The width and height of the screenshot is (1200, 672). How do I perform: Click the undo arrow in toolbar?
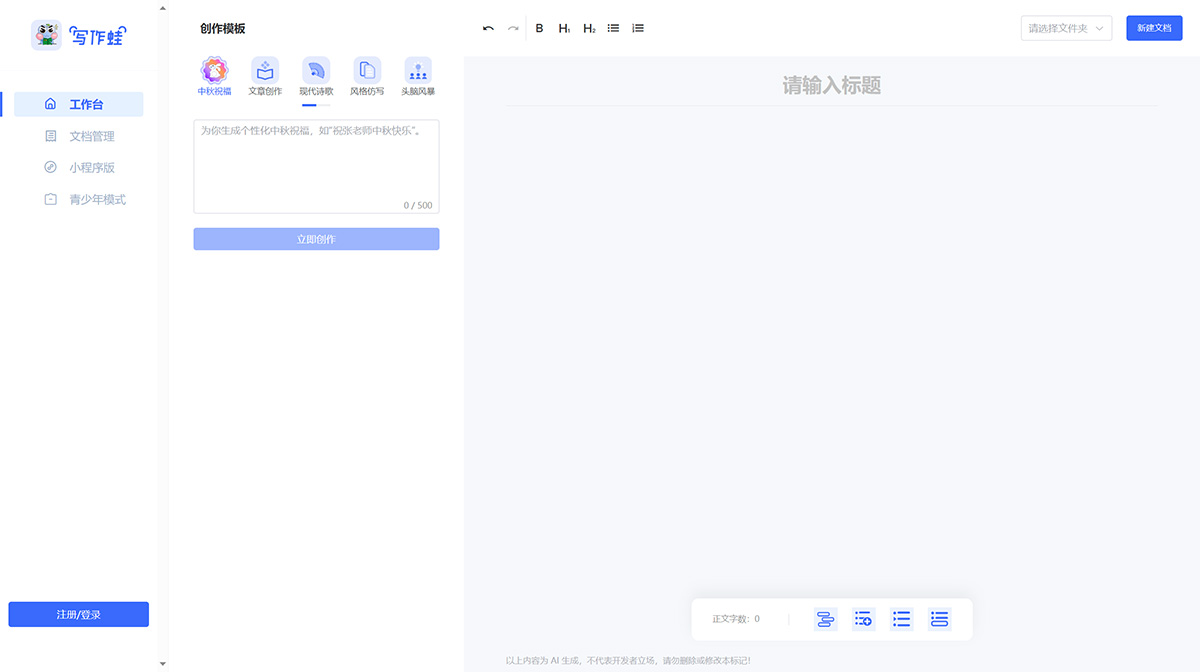488,28
